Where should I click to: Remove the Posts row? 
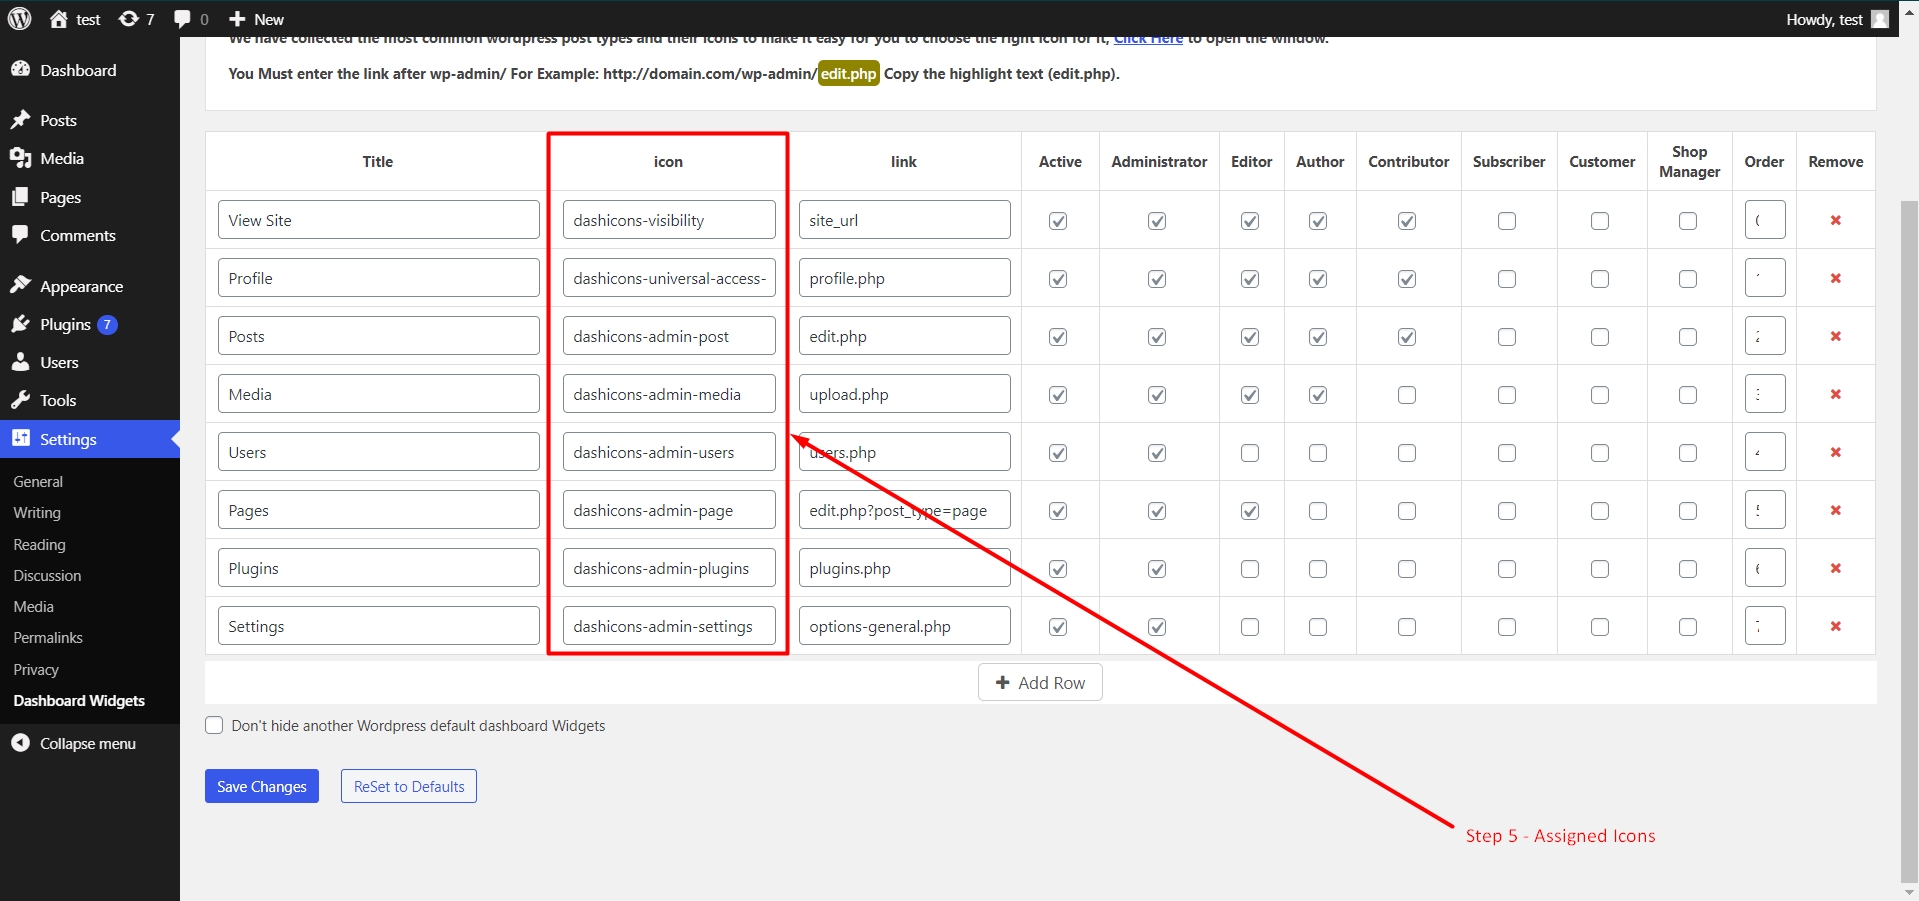point(1836,336)
